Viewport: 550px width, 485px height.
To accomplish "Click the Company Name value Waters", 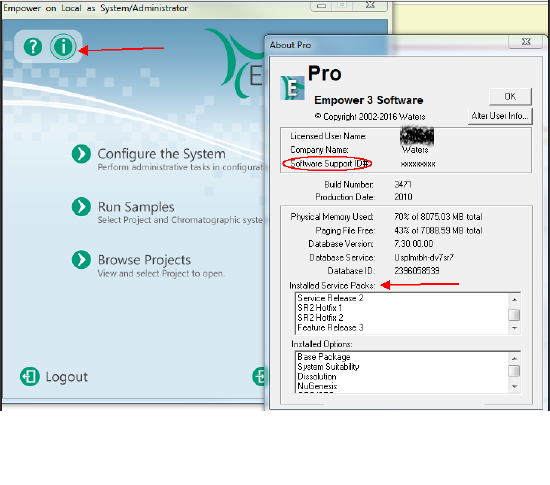I will tap(415, 150).
